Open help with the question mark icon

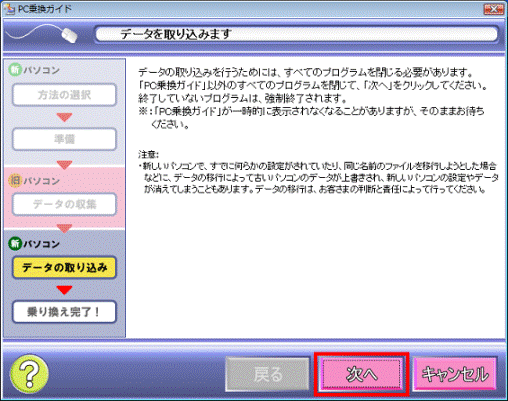29,374
